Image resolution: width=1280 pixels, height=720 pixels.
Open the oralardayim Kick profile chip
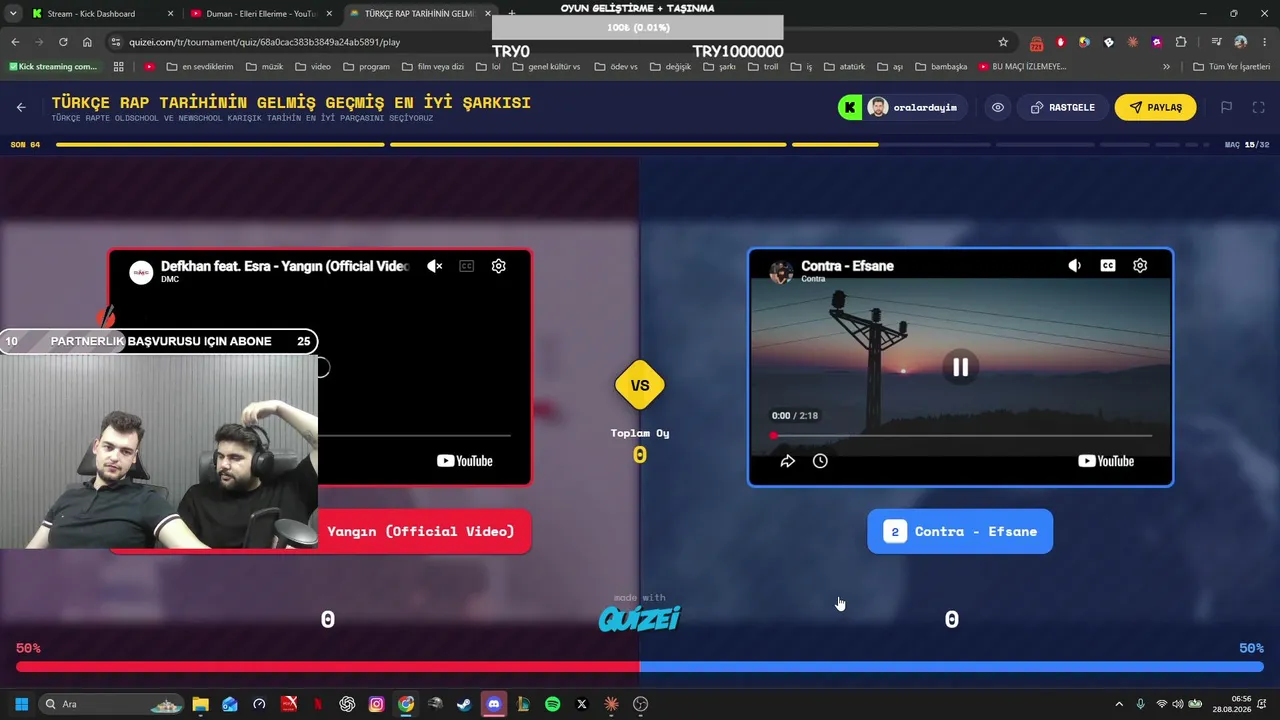point(902,107)
